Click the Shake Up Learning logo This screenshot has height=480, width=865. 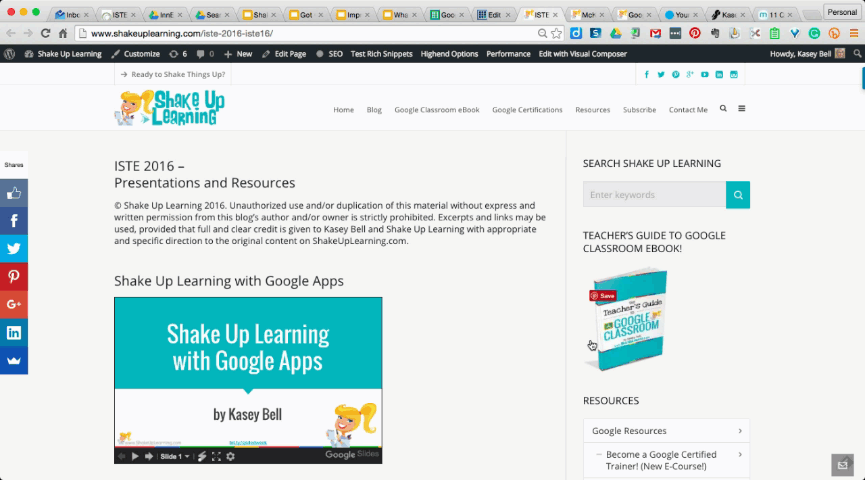(x=169, y=108)
